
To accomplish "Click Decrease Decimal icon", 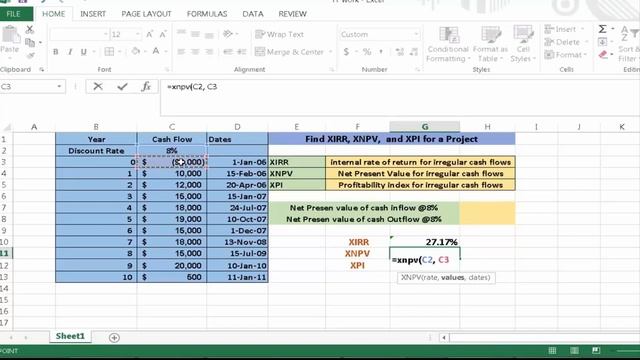I will 414,52.
